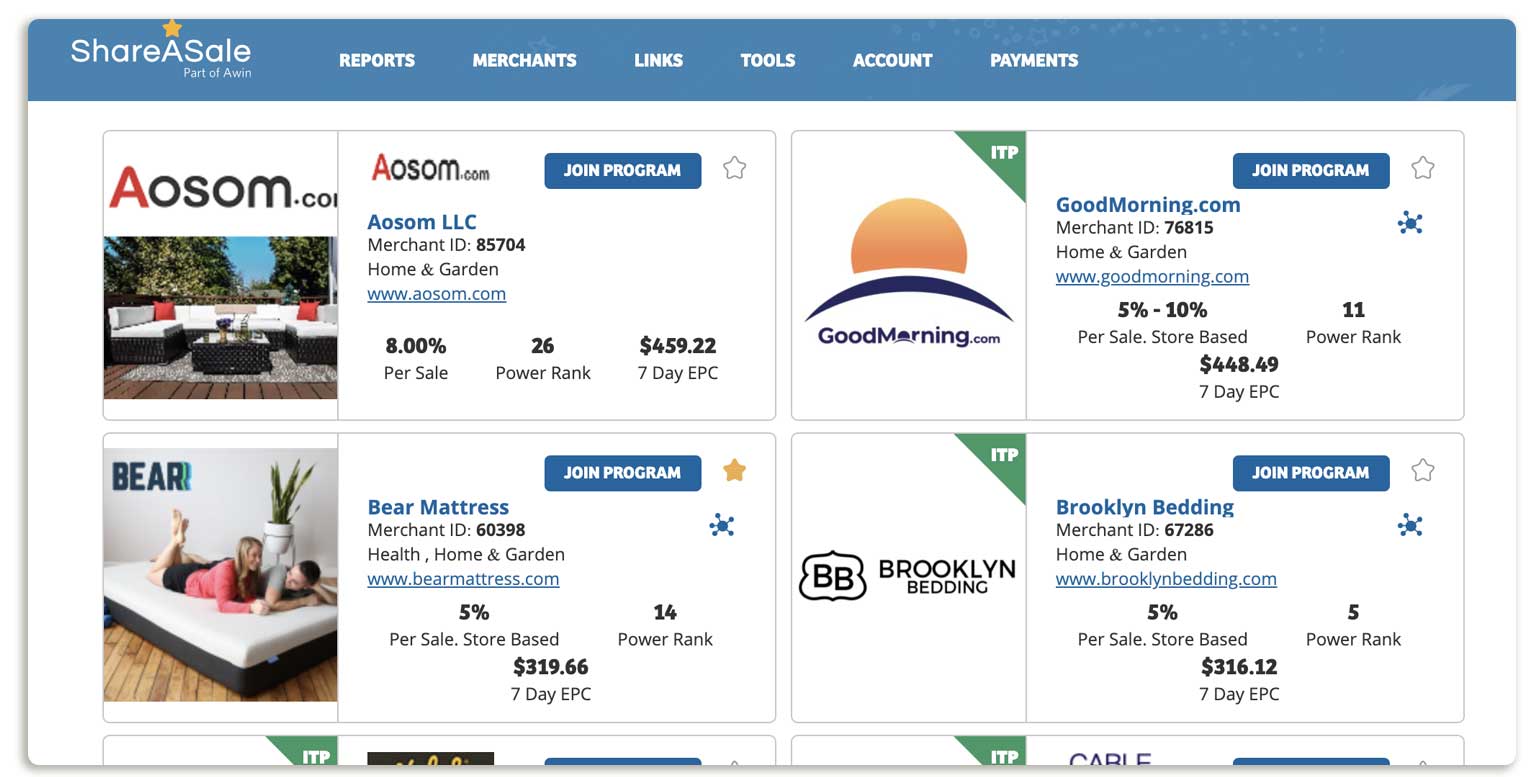Image resolution: width=1536 pixels, height=777 pixels.
Task: Favorite Brooklyn Bedding with the star icon
Action: click(1422, 470)
